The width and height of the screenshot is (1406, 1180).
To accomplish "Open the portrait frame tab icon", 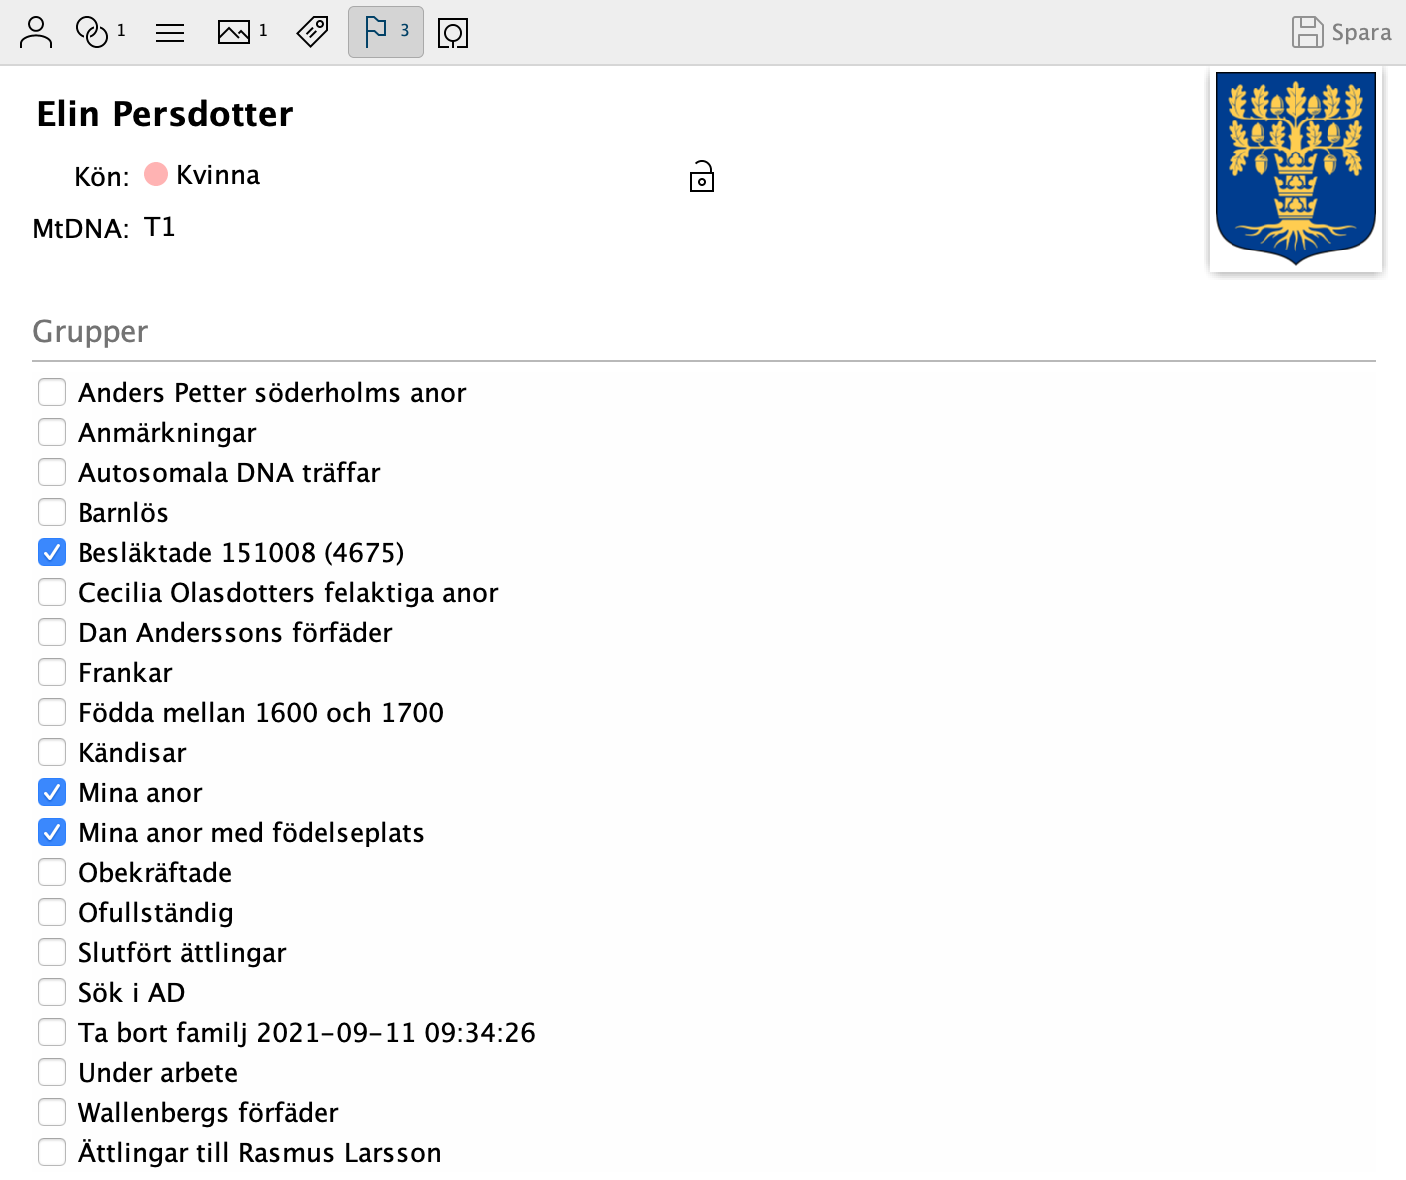I will coord(453,33).
